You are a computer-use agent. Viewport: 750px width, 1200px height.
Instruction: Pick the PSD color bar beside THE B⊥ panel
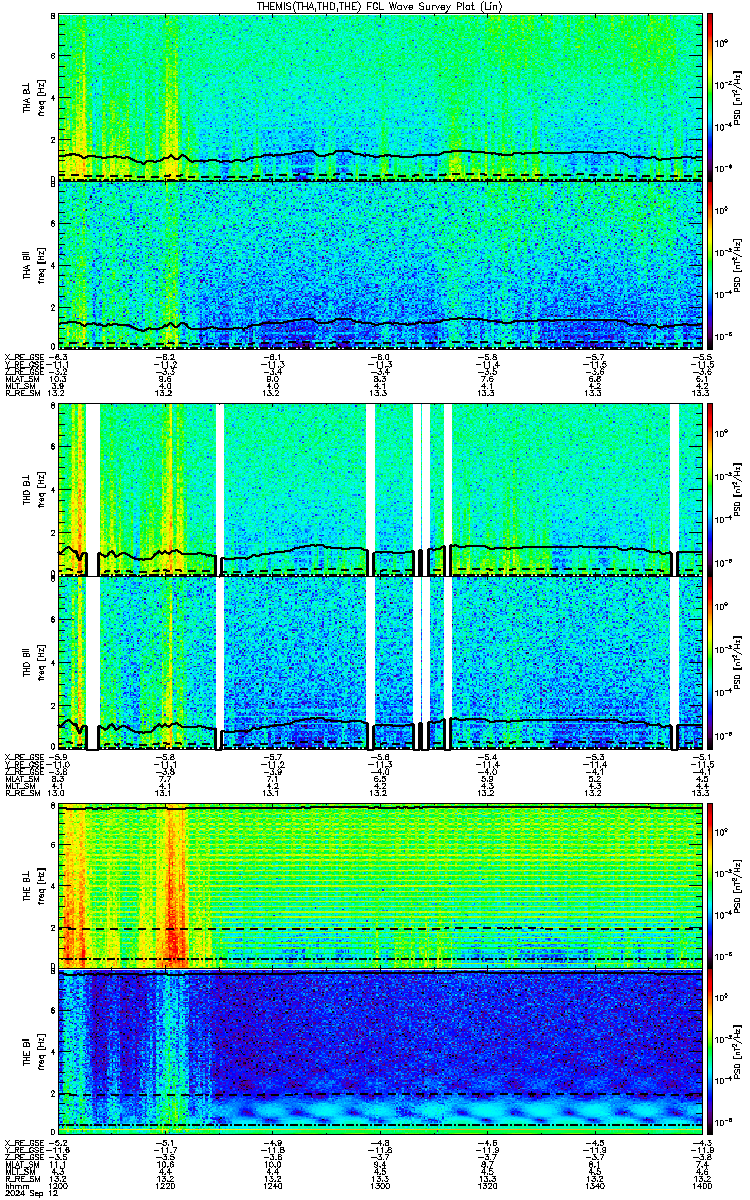click(710, 886)
